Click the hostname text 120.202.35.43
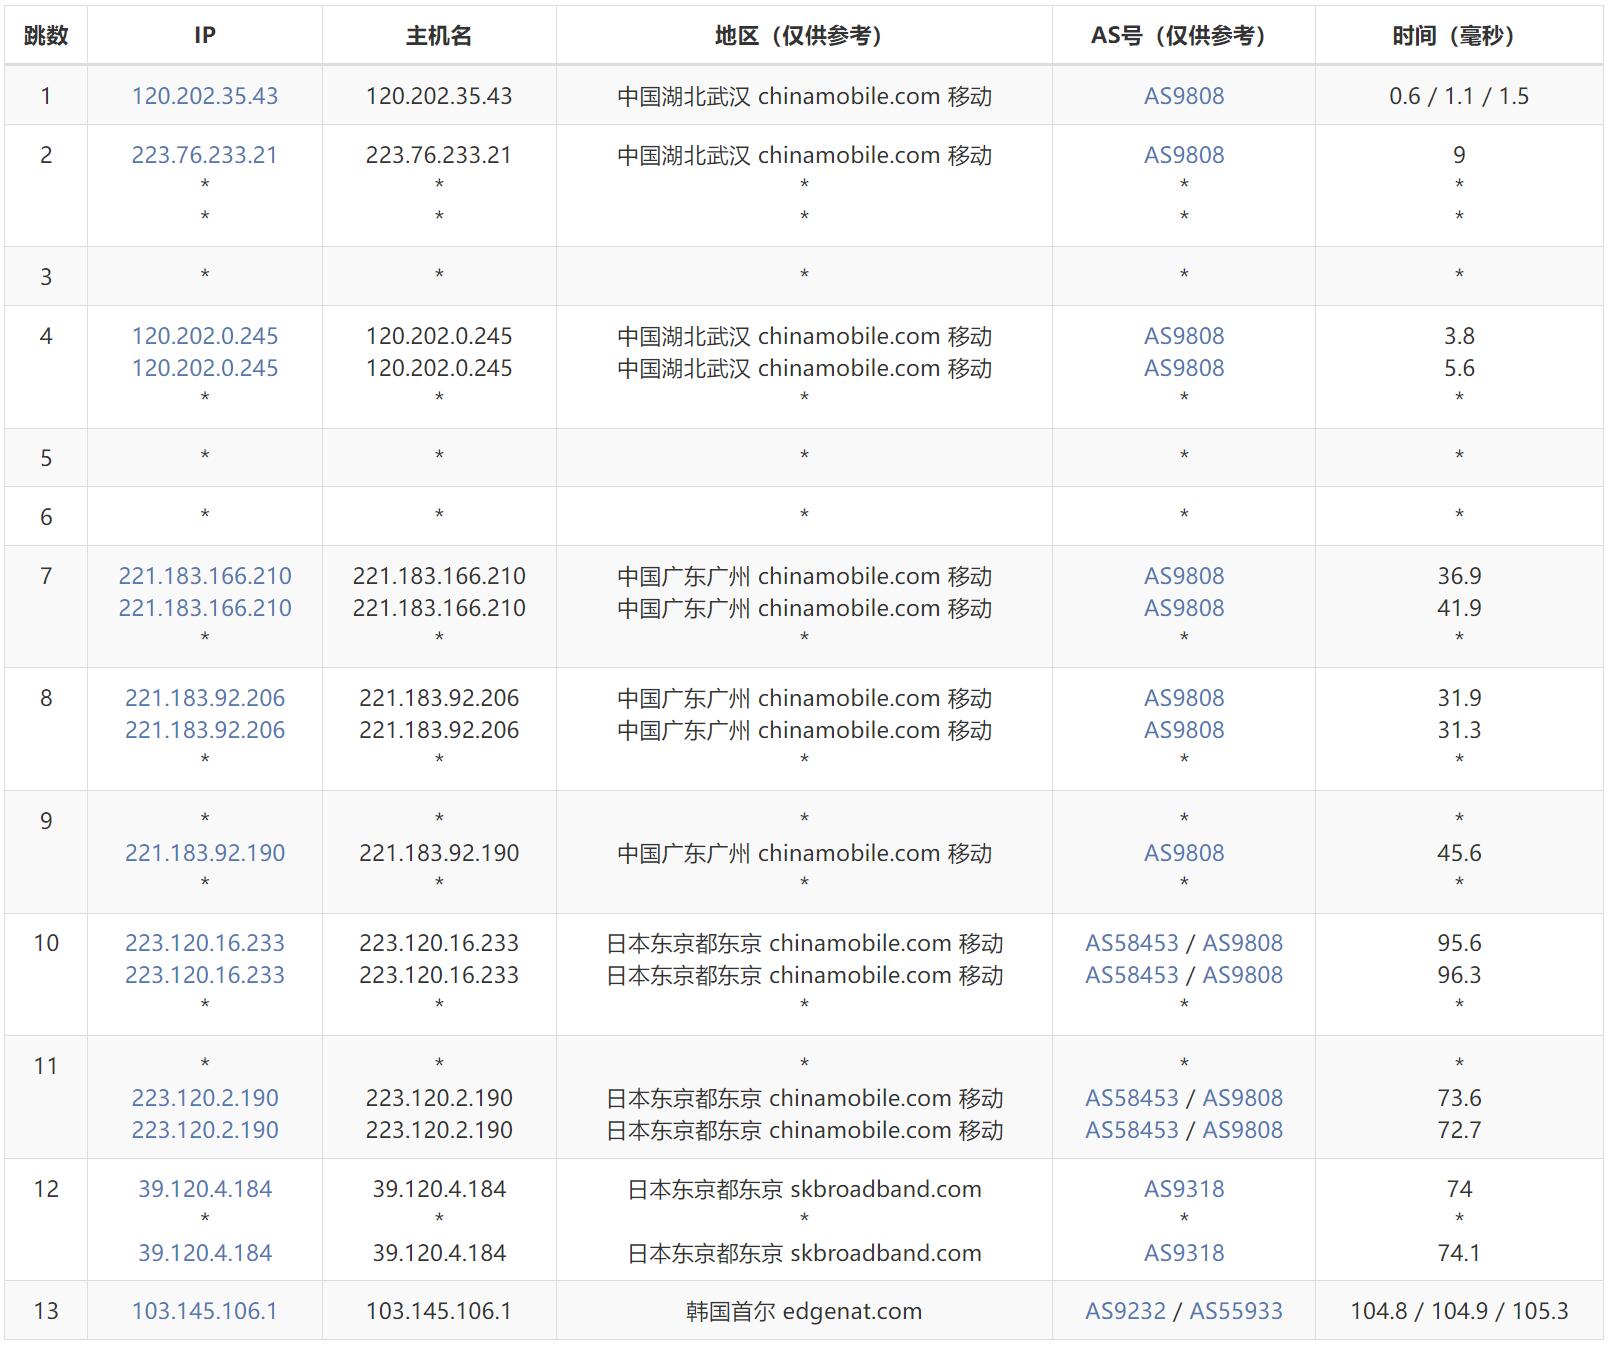 (x=439, y=96)
